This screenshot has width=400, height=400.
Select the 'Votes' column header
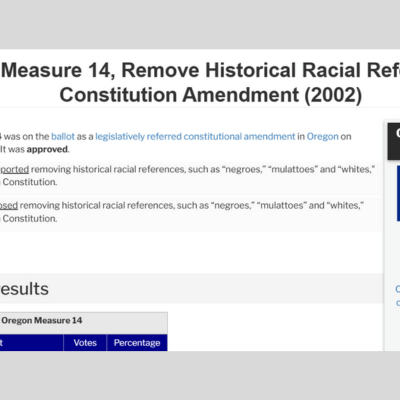coord(85,343)
